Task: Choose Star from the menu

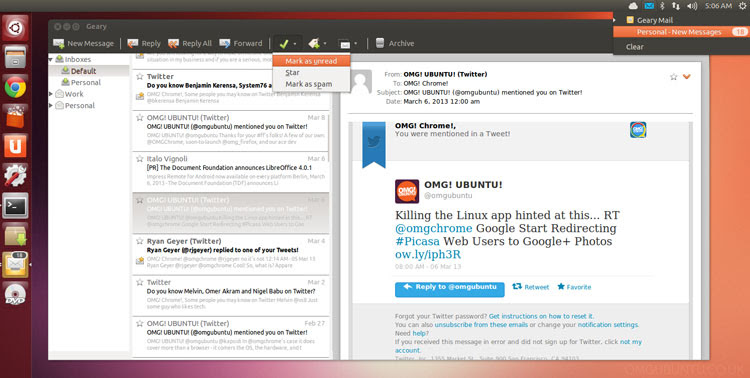Action: click(x=311, y=73)
